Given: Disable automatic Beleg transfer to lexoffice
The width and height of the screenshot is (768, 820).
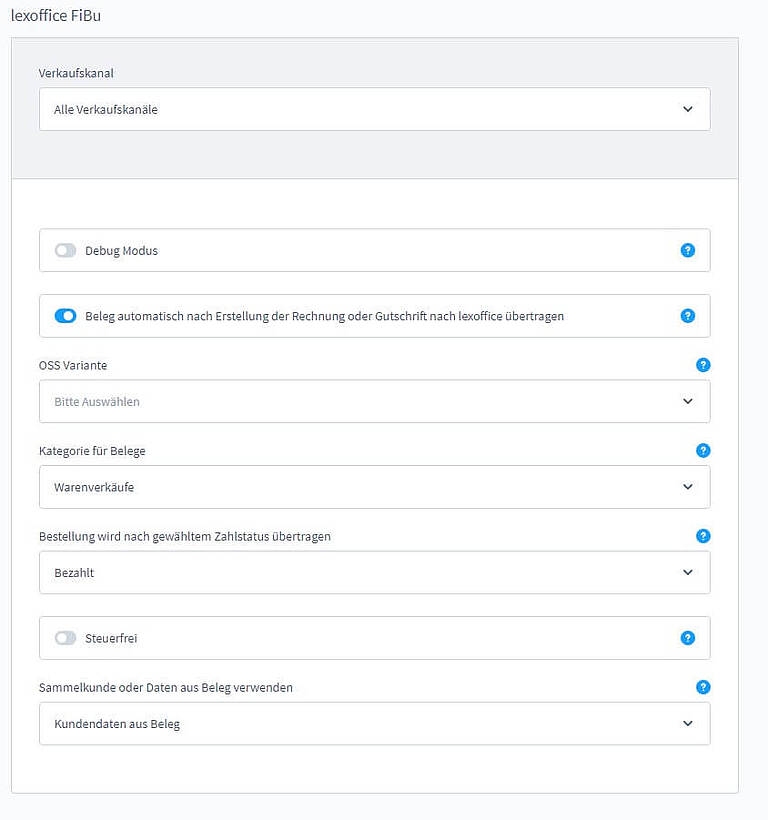Looking at the screenshot, I should pyautogui.click(x=65, y=316).
